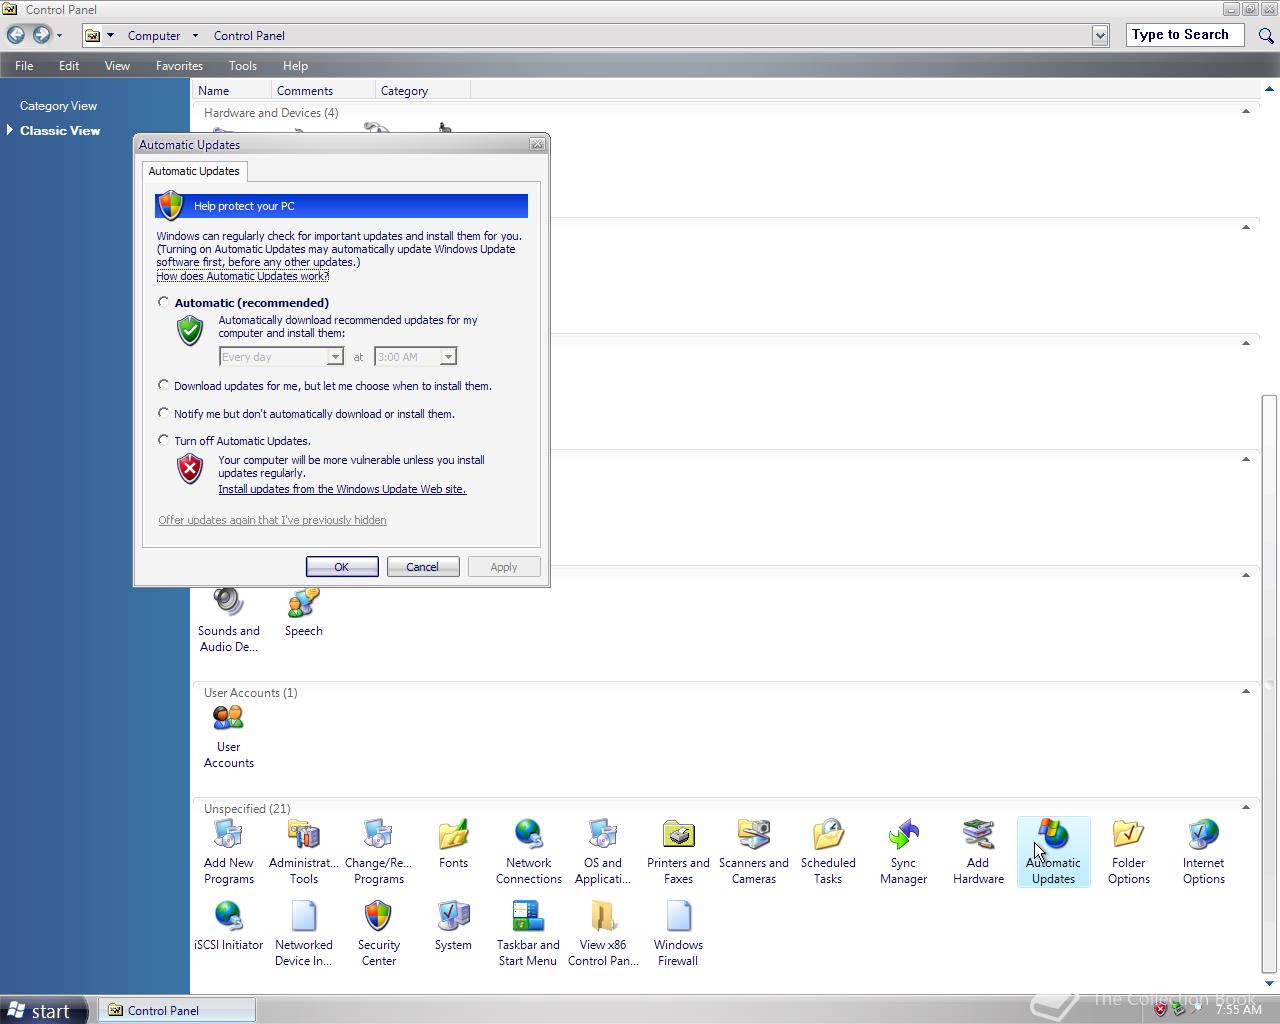Open Administrative Tools icon
1280x1024 pixels.
[303, 852]
